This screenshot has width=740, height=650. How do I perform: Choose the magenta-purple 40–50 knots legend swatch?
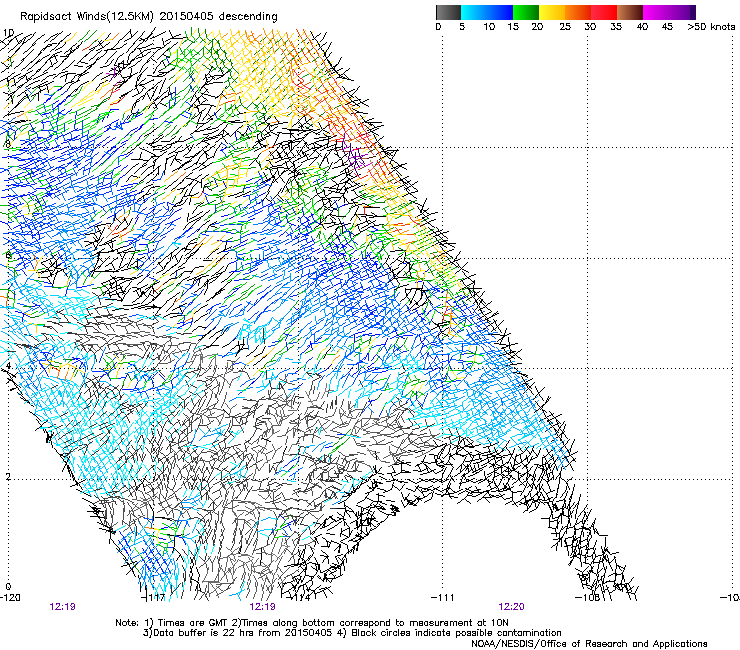[669, 12]
